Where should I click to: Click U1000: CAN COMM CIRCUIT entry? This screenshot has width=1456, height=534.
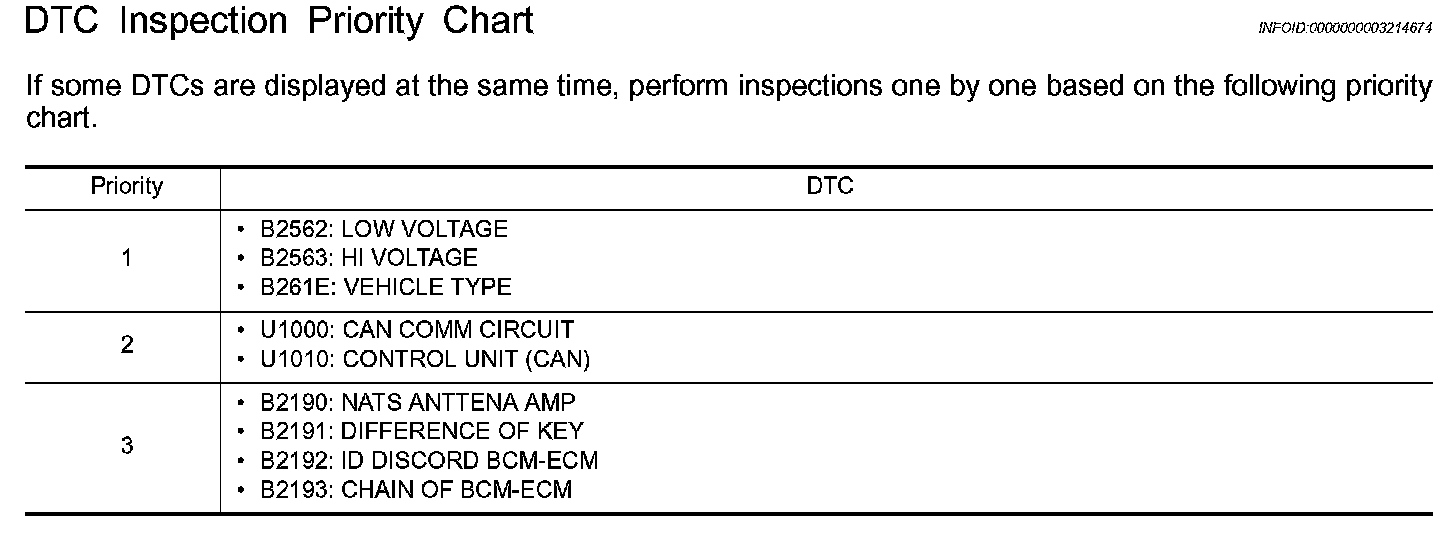click(417, 330)
